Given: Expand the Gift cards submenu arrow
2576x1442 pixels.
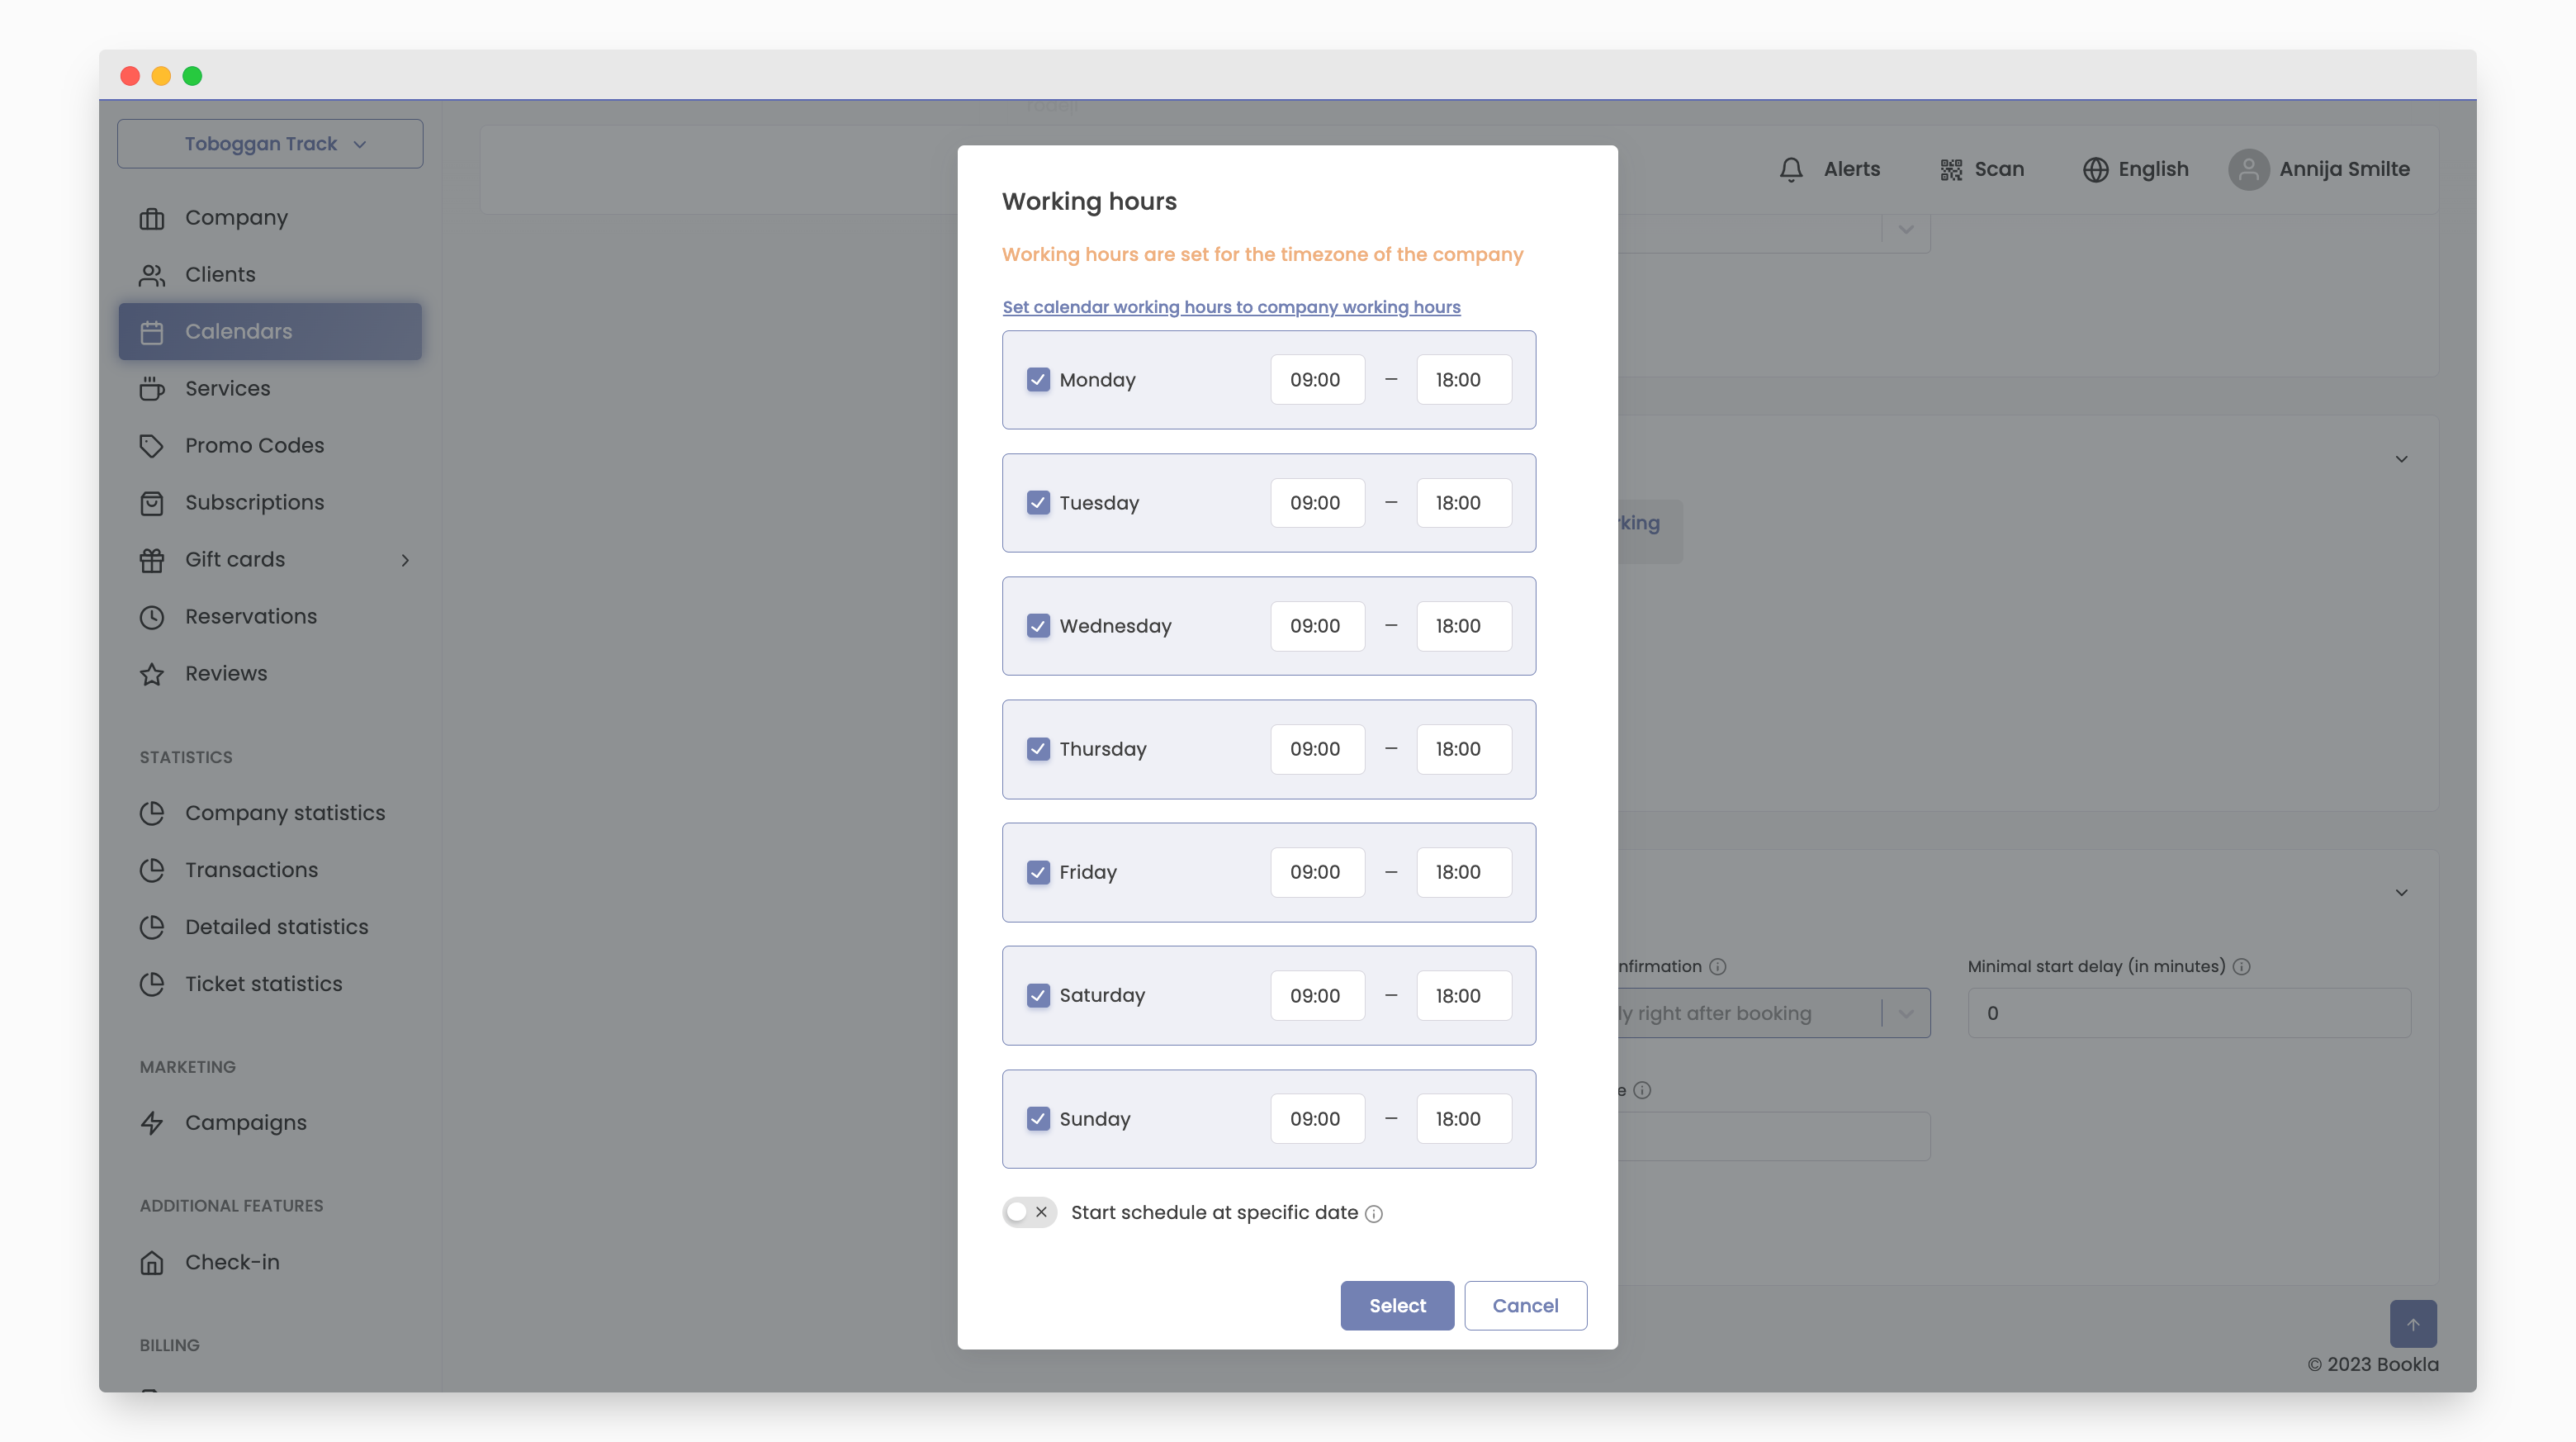Looking at the screenshot, I should coord(405,560).
